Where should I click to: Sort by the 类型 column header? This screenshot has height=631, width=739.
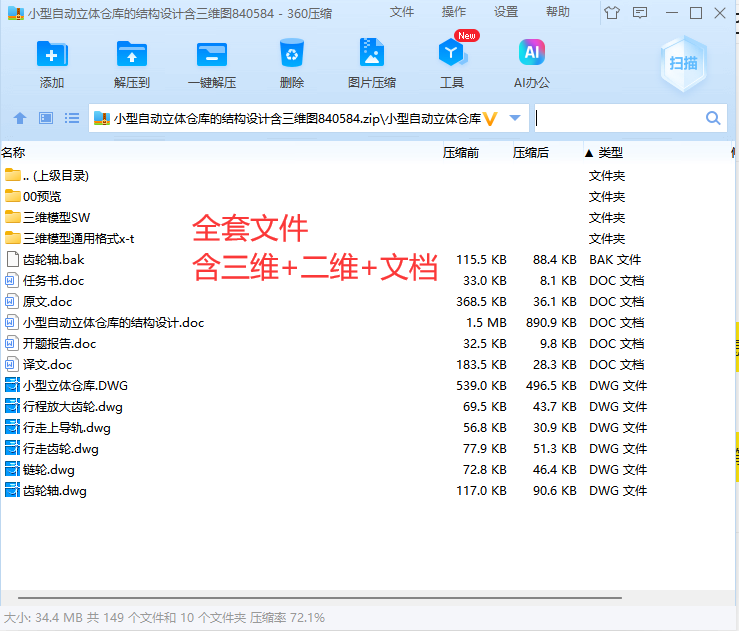click(610, 152)
